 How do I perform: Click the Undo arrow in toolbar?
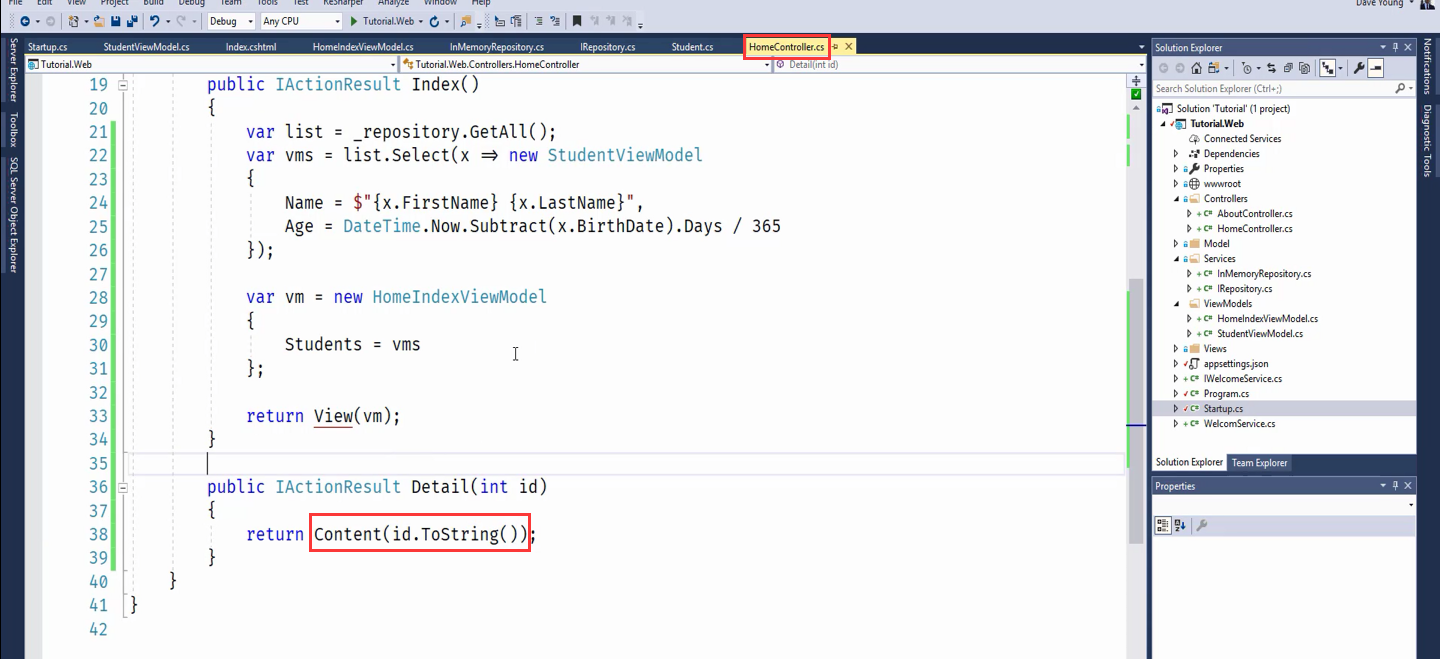pos(154,21)
